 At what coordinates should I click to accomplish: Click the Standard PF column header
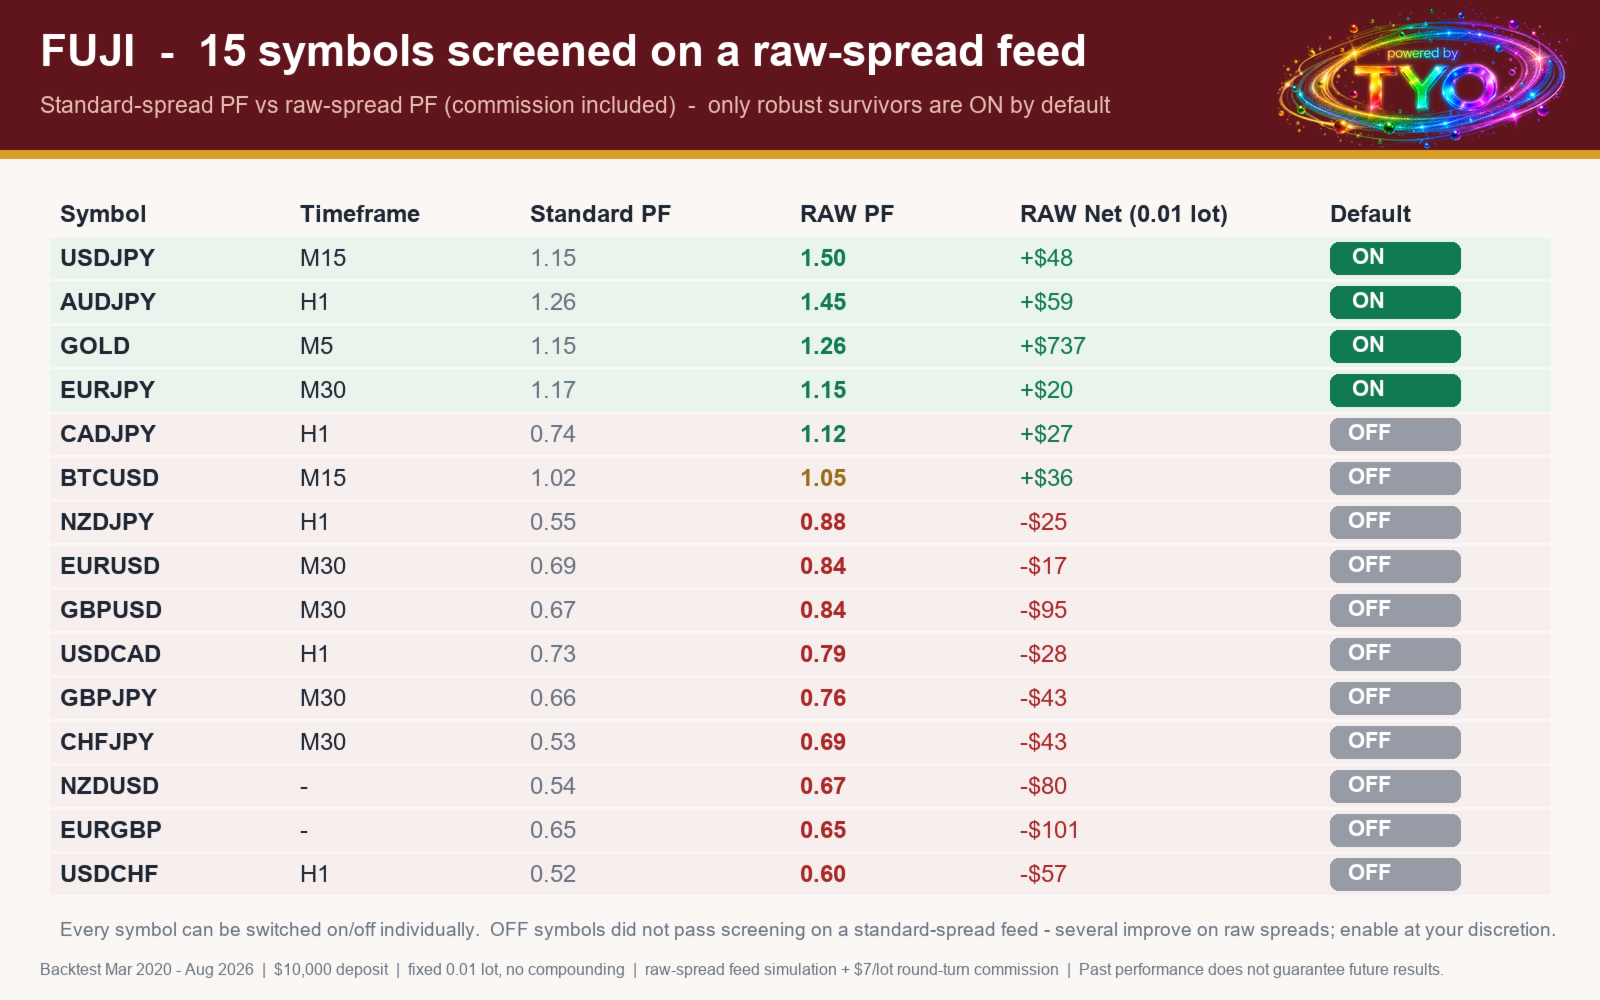point(600,214)
